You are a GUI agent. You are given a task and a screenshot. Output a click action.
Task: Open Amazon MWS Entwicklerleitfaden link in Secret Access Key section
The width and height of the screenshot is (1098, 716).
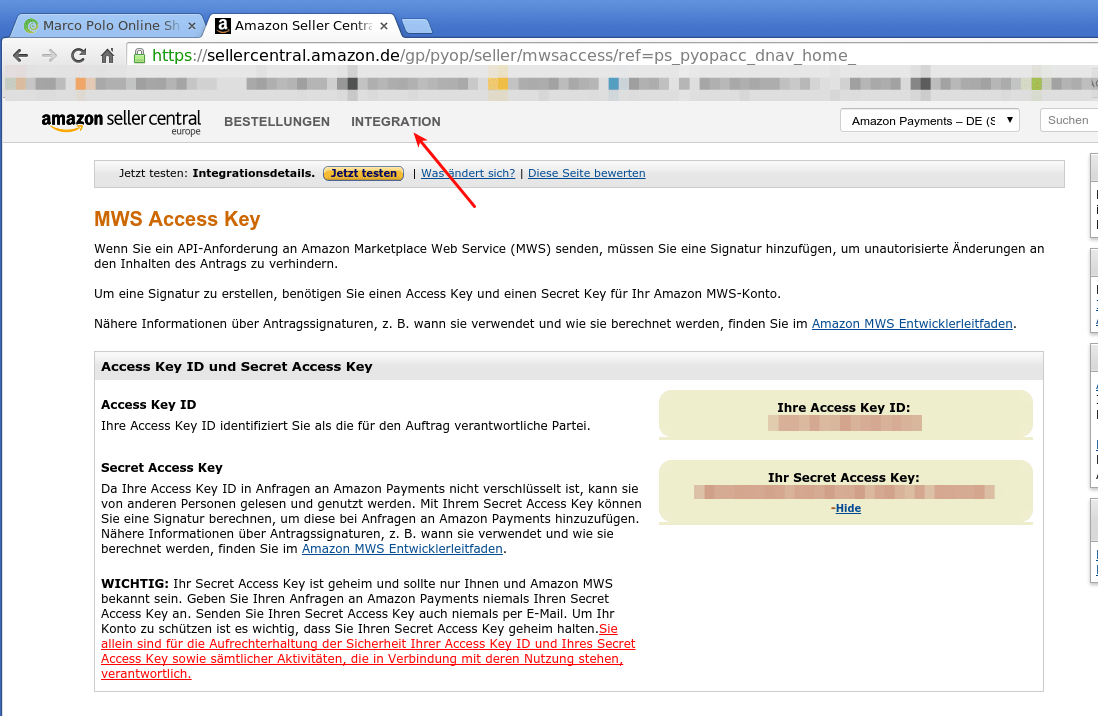pos(402,549)
